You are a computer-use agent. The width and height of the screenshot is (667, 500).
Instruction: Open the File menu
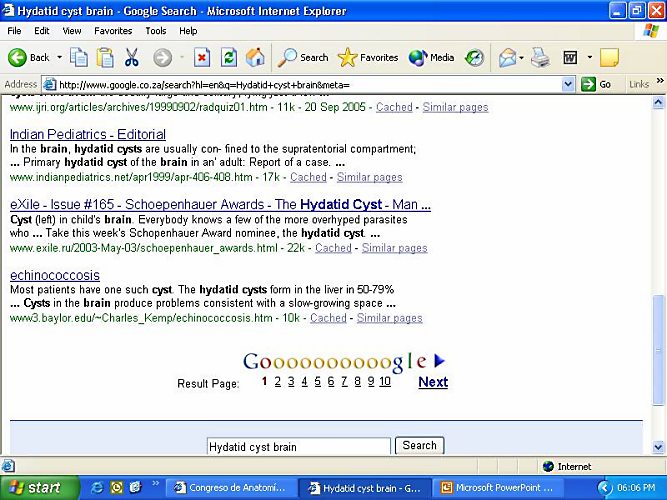(x=14, y=31)
